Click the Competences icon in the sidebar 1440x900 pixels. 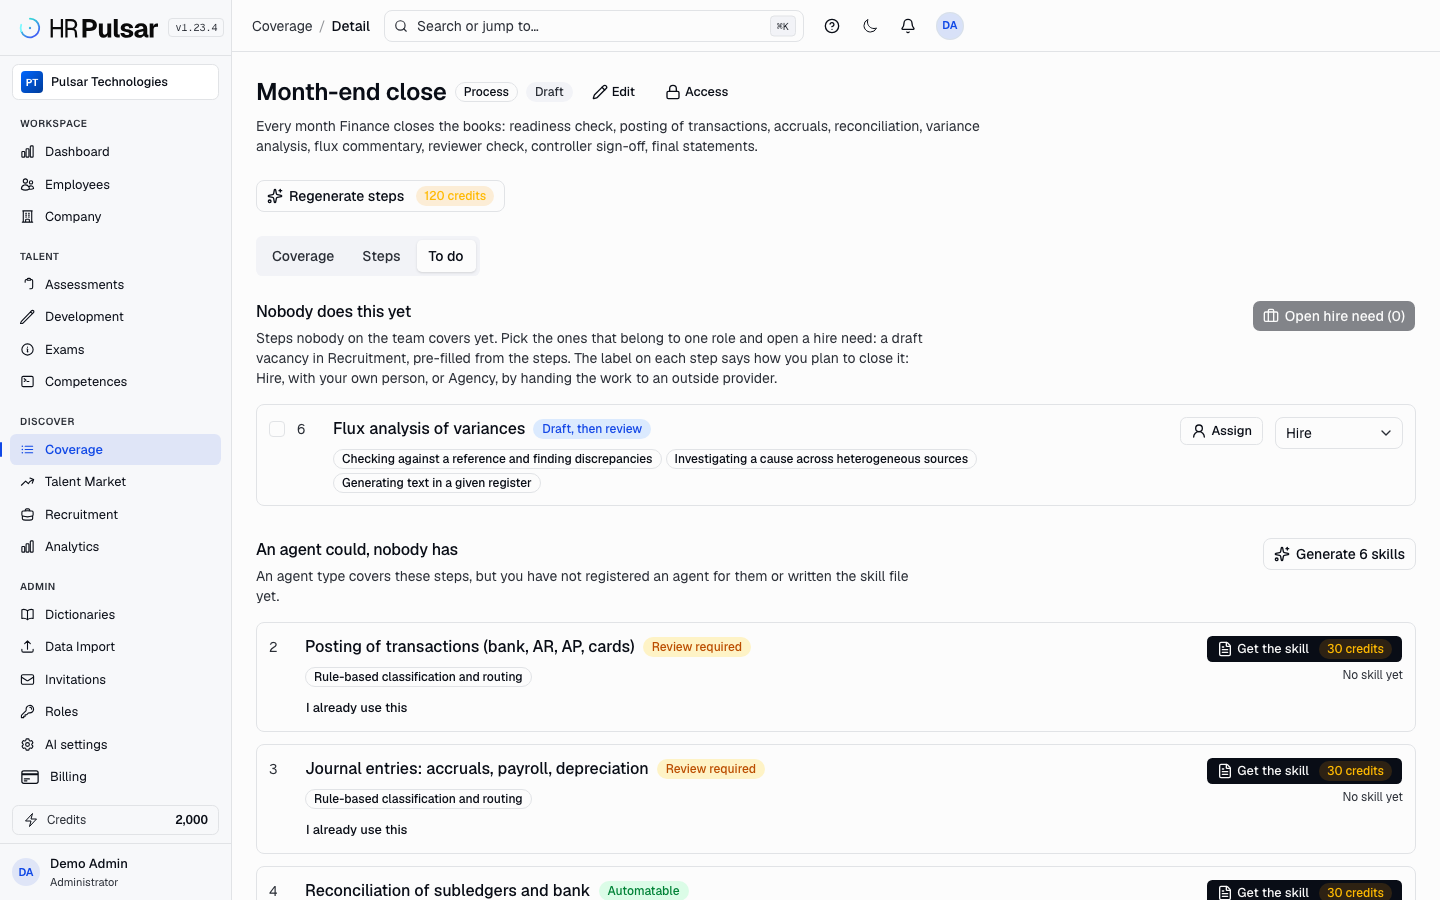click(28, 382)
